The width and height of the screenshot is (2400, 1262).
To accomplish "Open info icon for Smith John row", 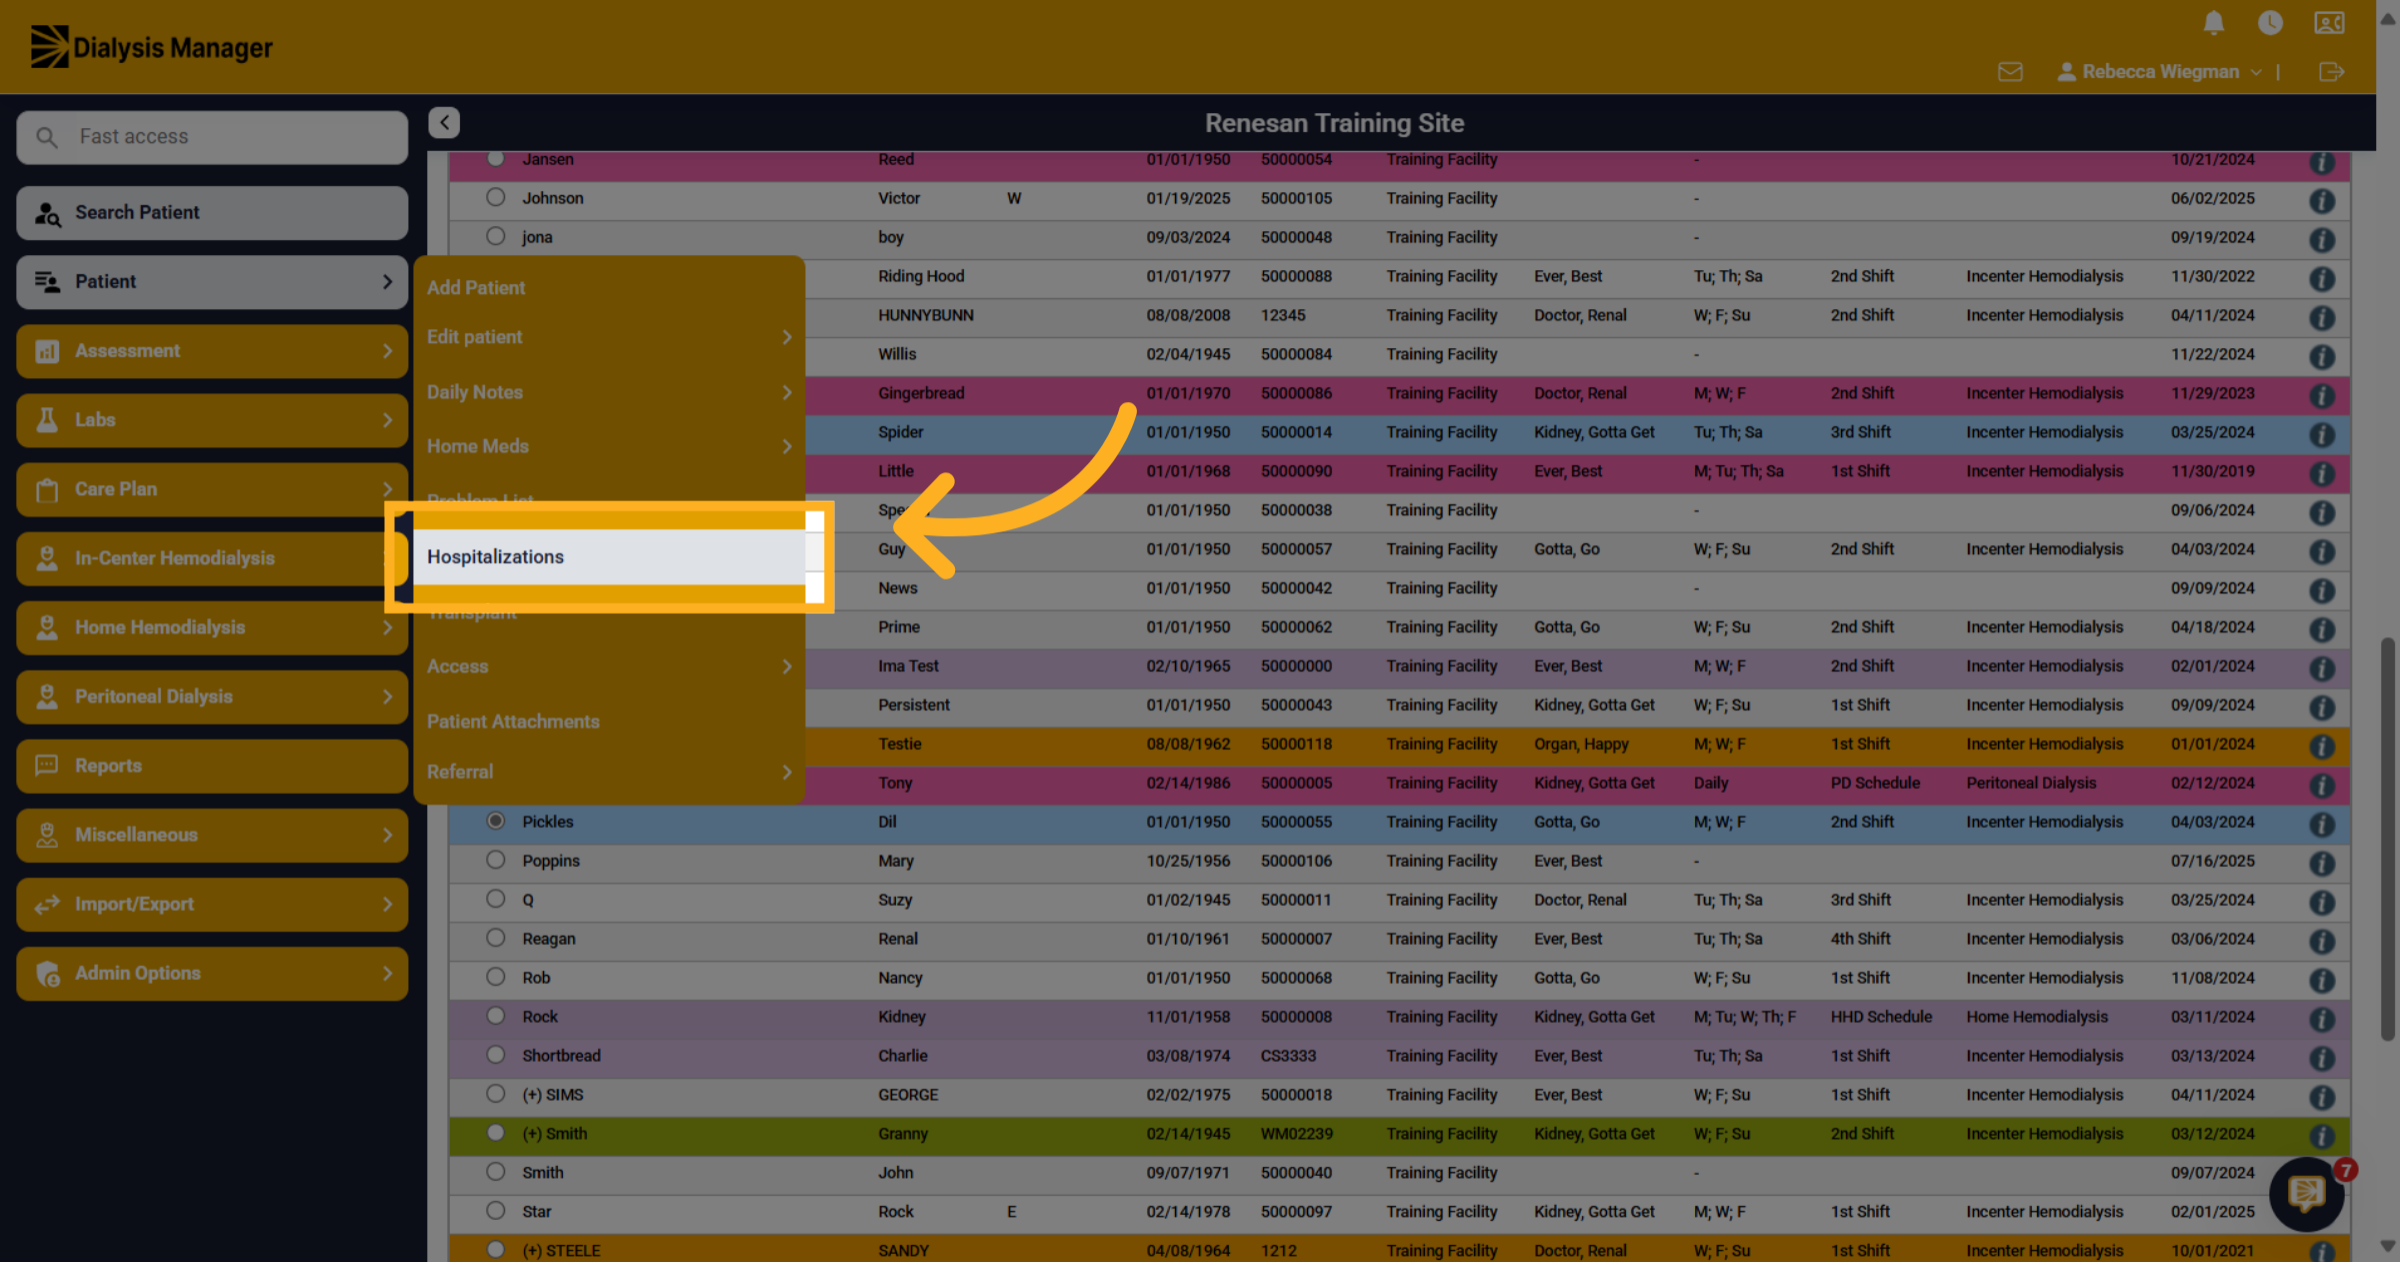I will [x=2322, y=1175].
